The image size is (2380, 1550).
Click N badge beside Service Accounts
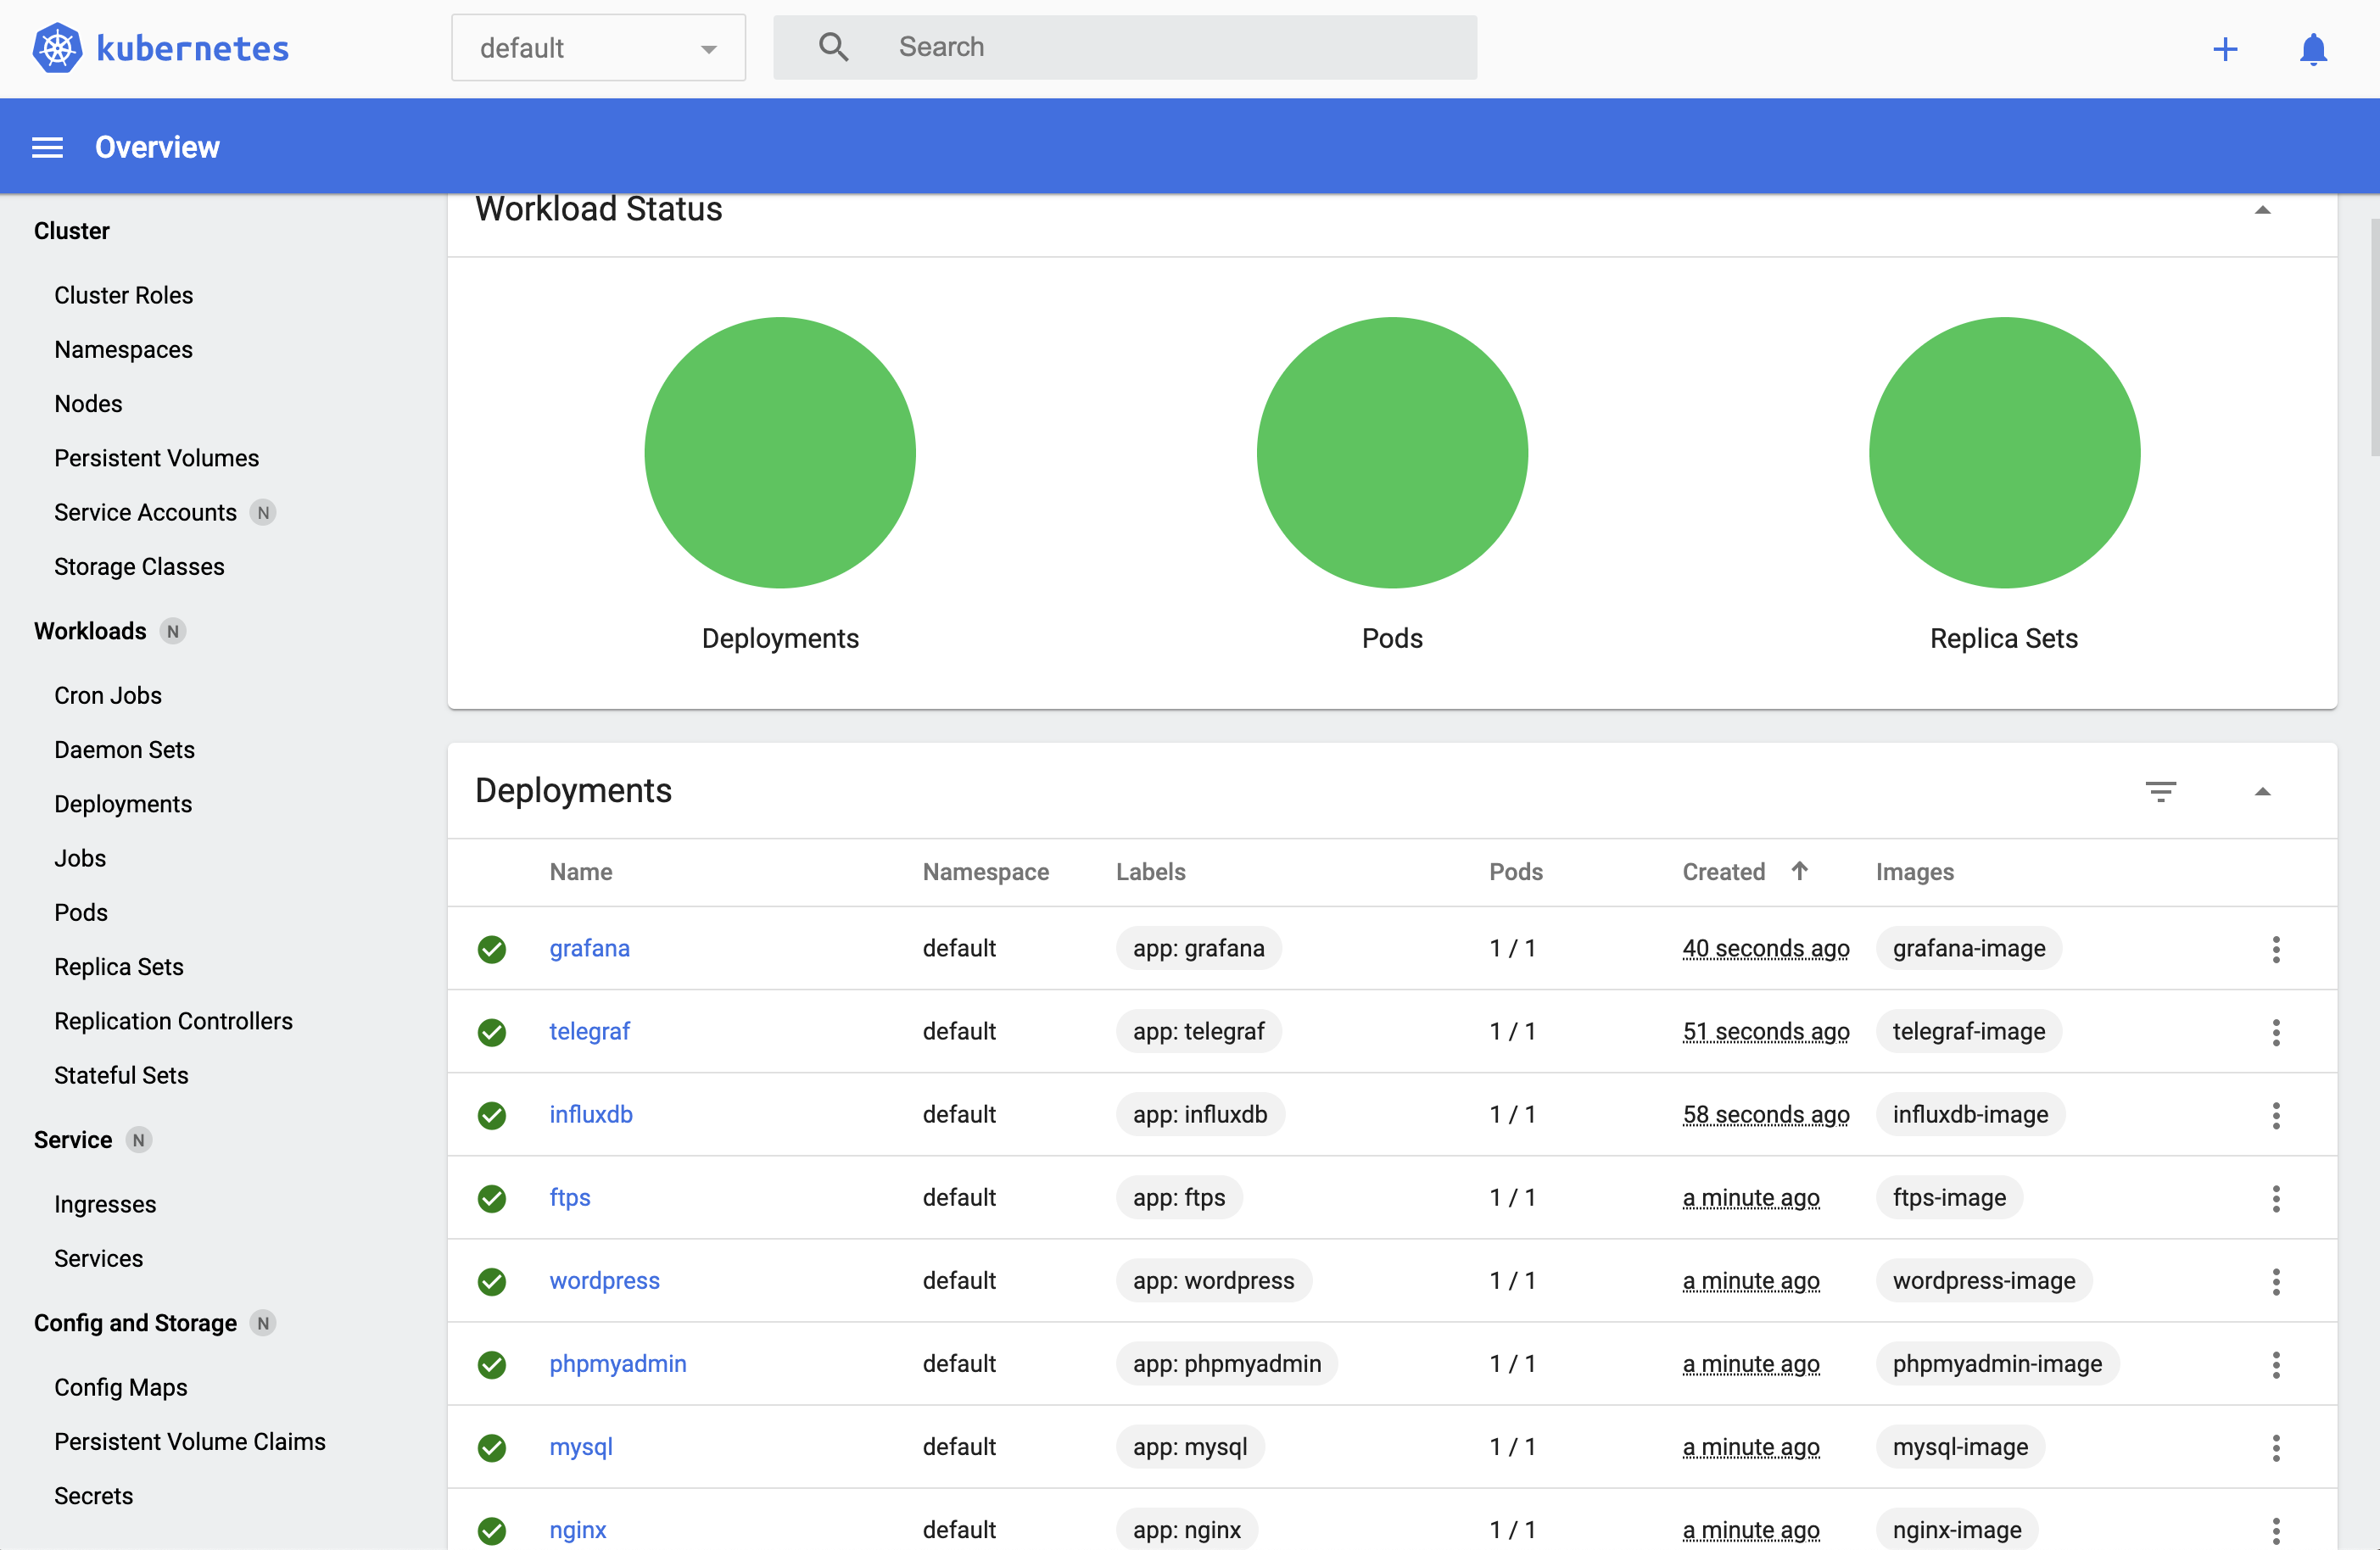point(263,512)
